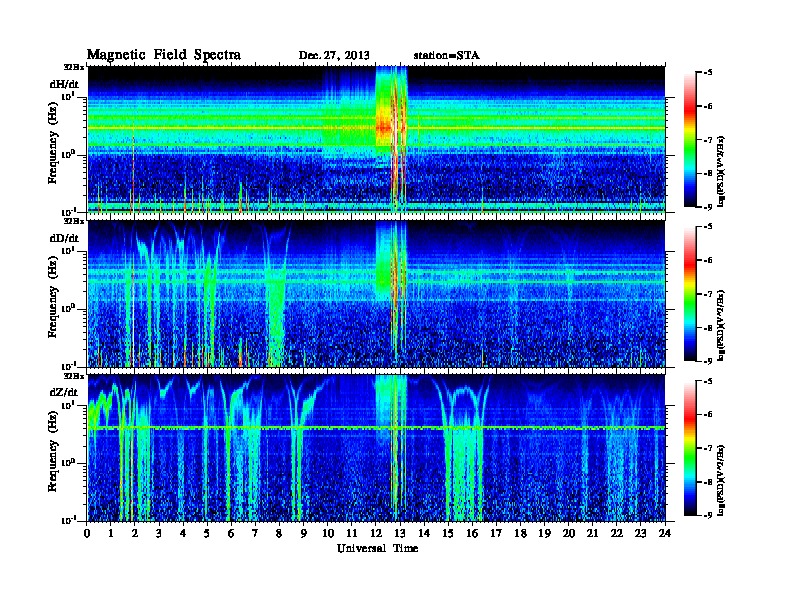Click hour tick label "2" on time axis
792x612 pixels.
pyautogui.click(x=135, y=533)
